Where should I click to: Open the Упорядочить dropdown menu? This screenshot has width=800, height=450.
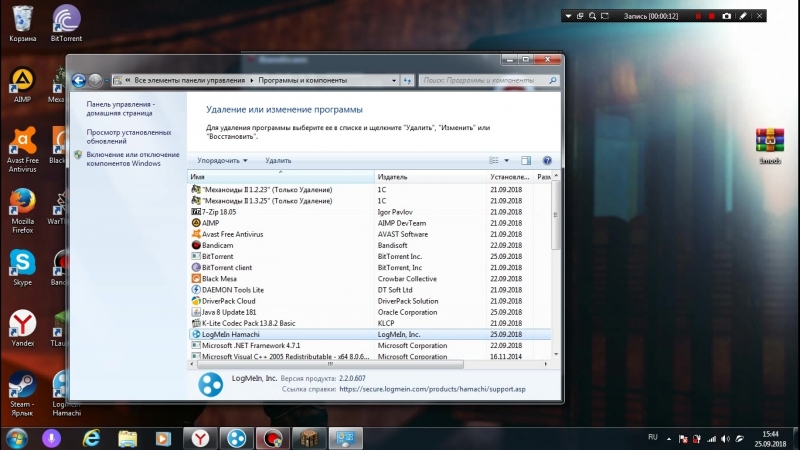click(x=222, y=160)
